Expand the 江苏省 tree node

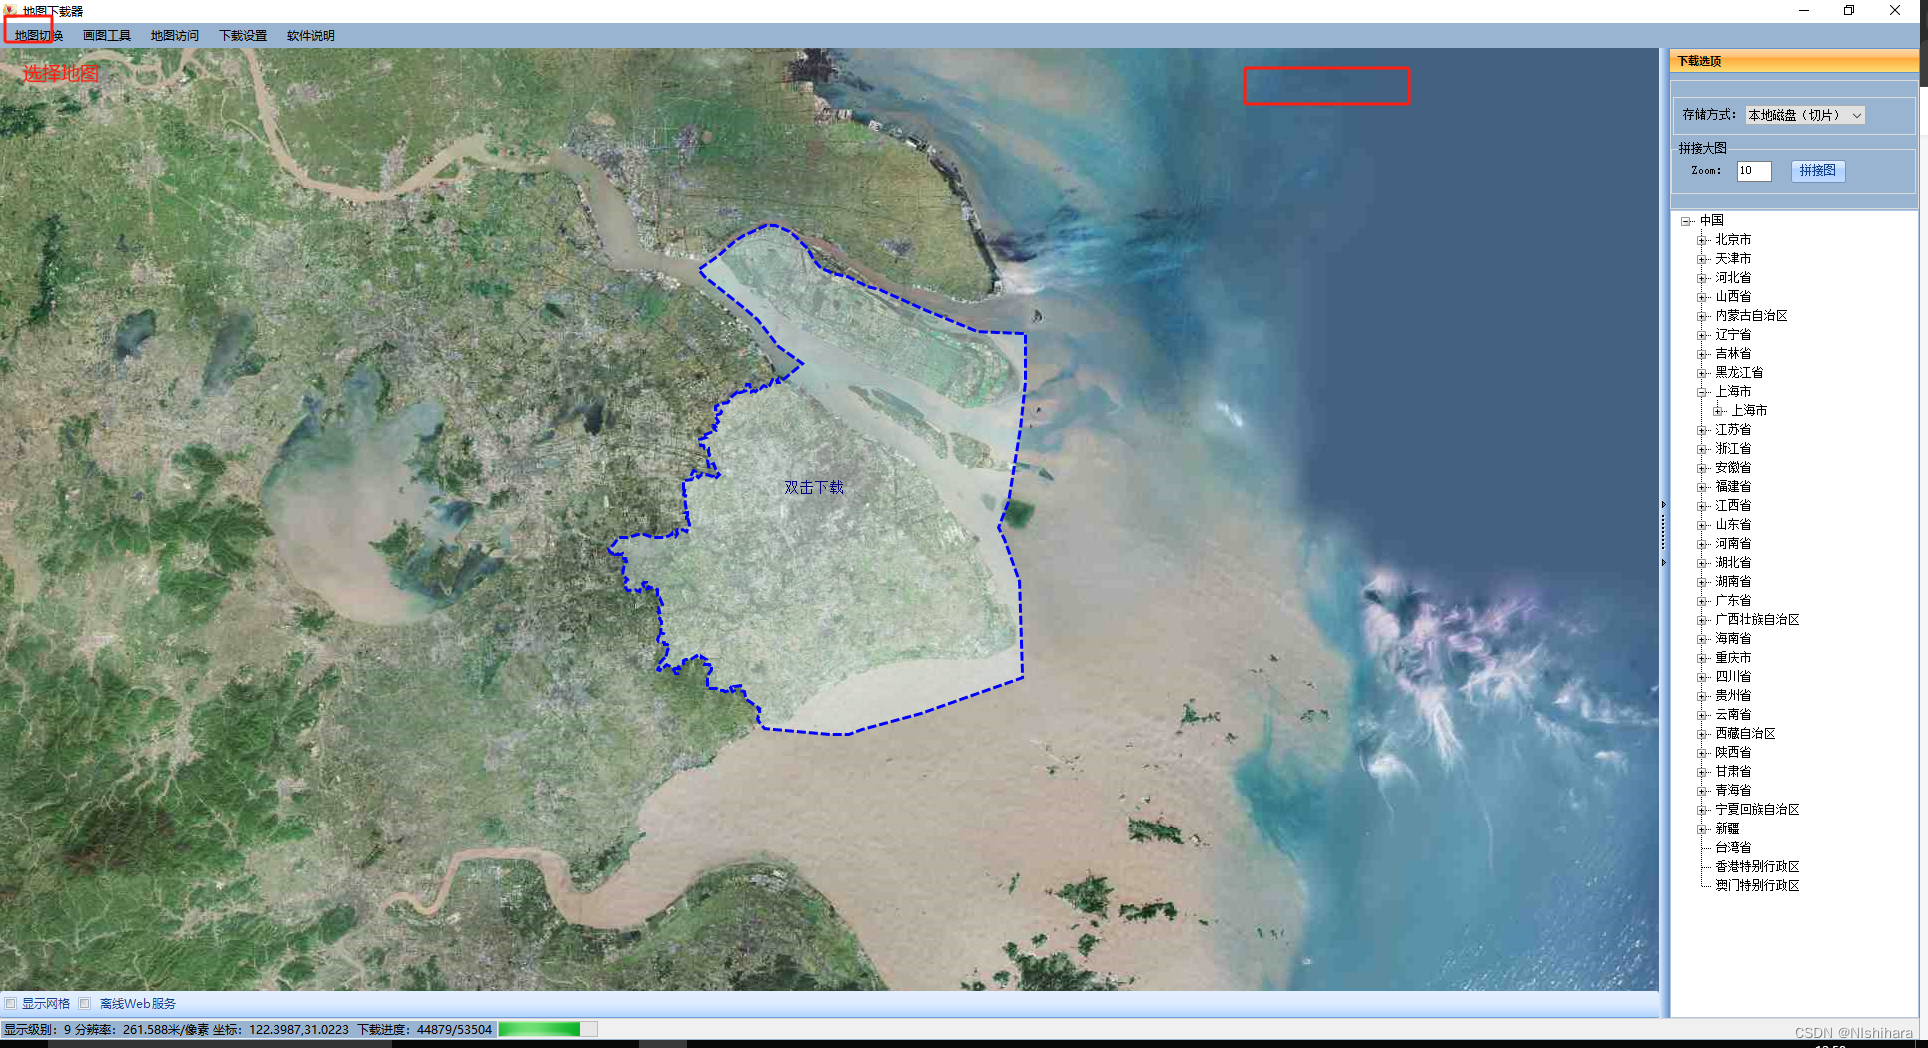(x=1702, y=430)
